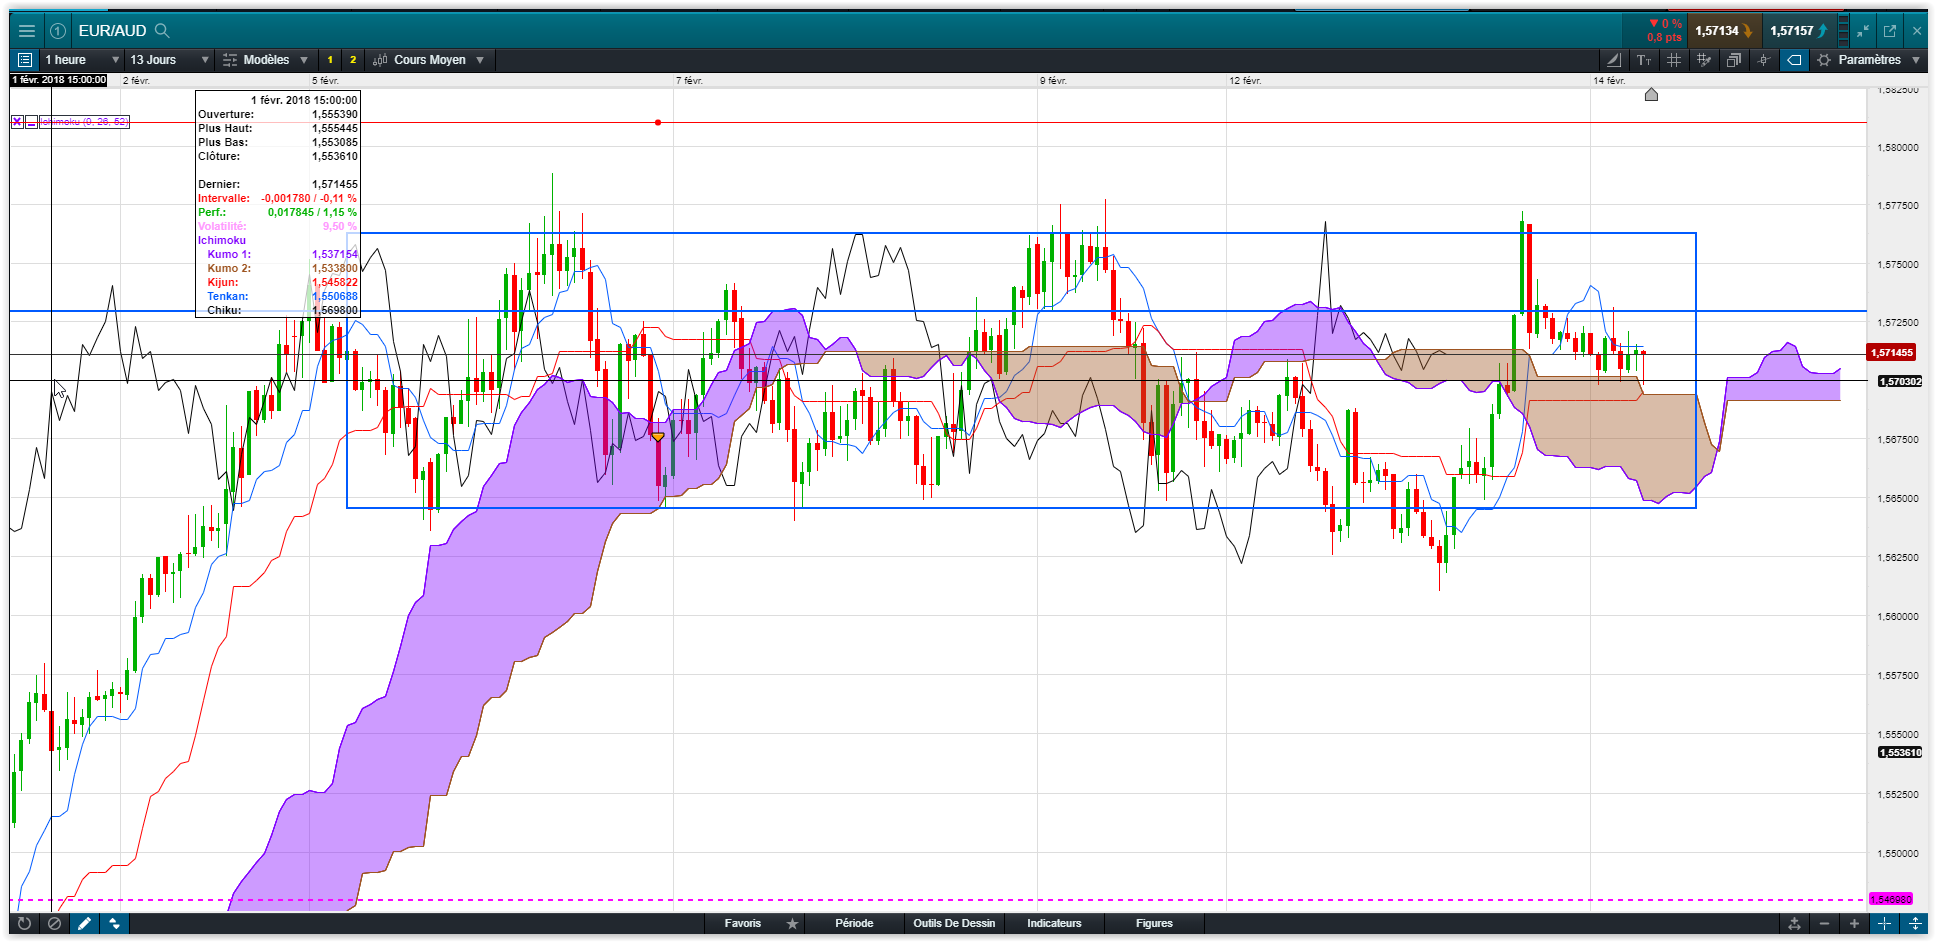This screenshot has height=942, width=1936.
Task: Zoom out the chart with minus
Action: [x=1825, y=924]
